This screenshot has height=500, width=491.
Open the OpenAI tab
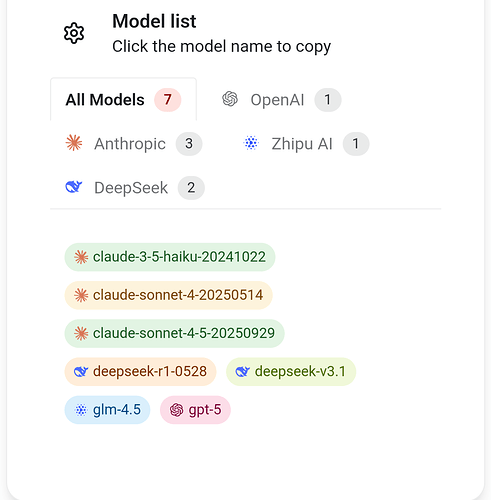282,99
